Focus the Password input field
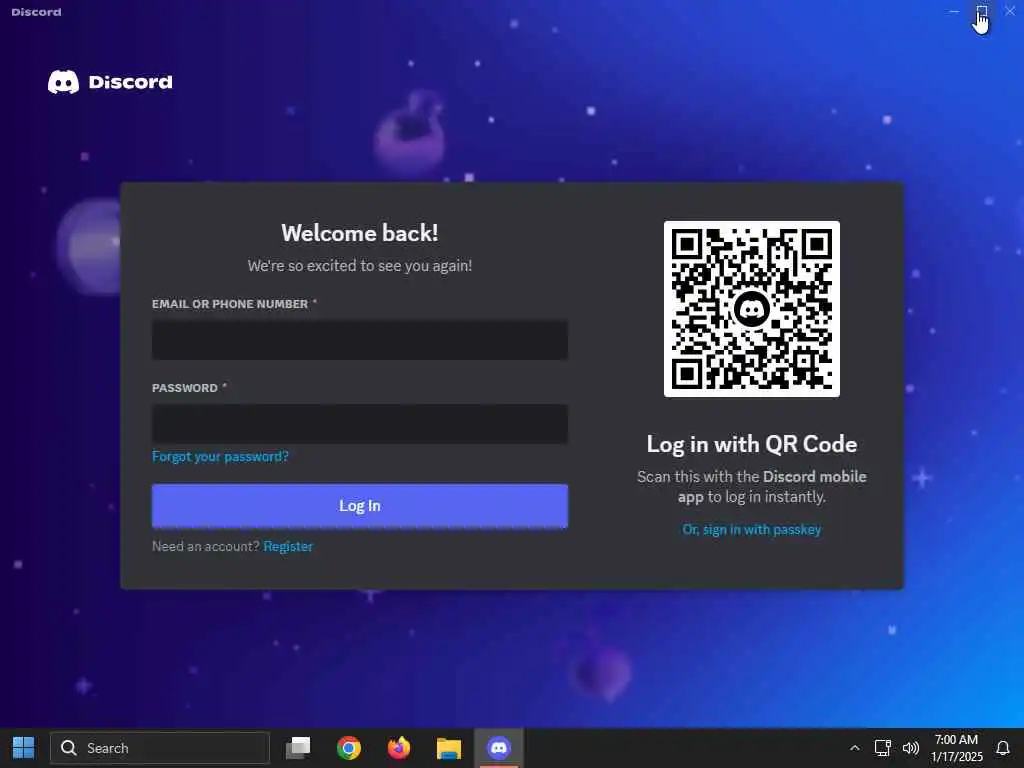Viewport: 1024px width, 768px height. 360,424
